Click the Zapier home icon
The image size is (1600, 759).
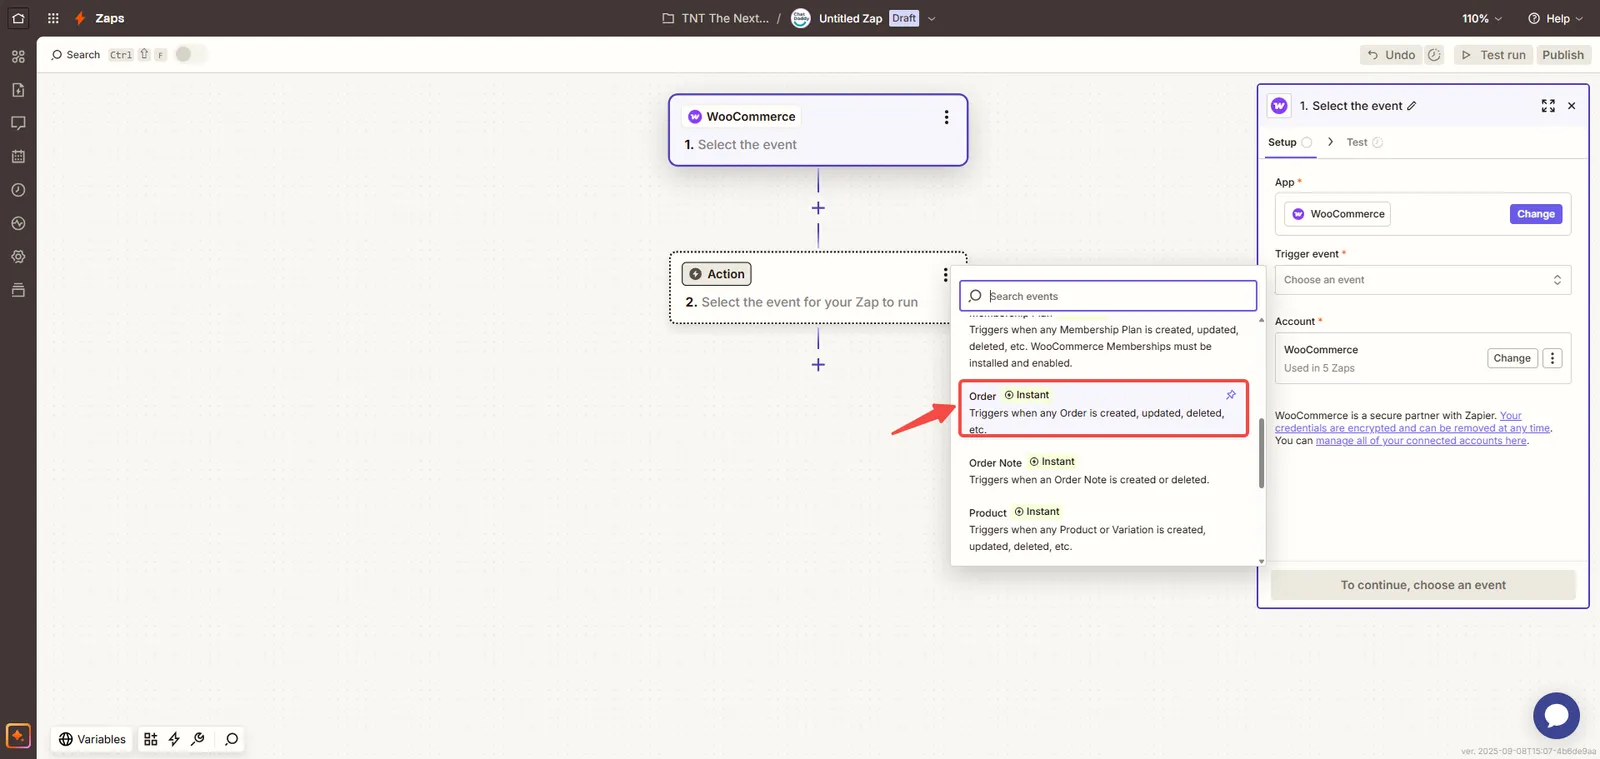coord(18,18)
